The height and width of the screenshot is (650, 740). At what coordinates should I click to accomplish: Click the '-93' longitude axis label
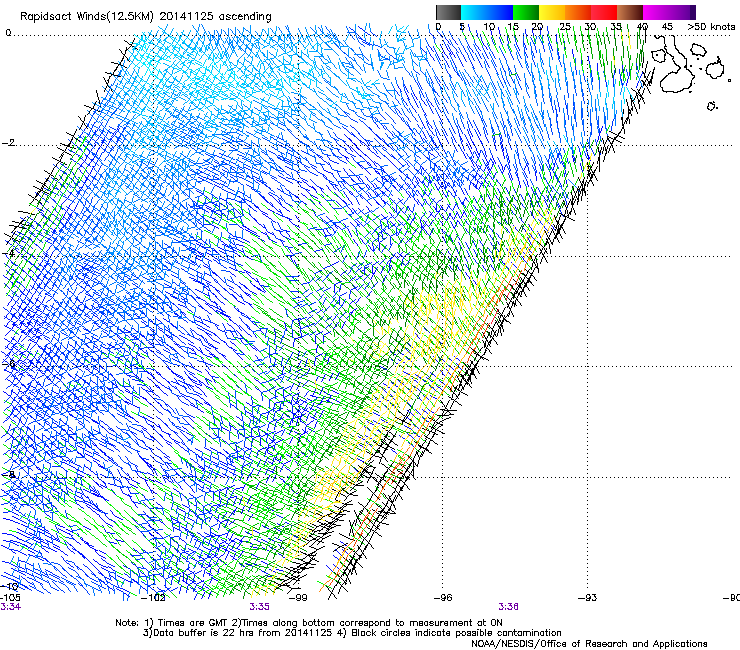[588, 598]
